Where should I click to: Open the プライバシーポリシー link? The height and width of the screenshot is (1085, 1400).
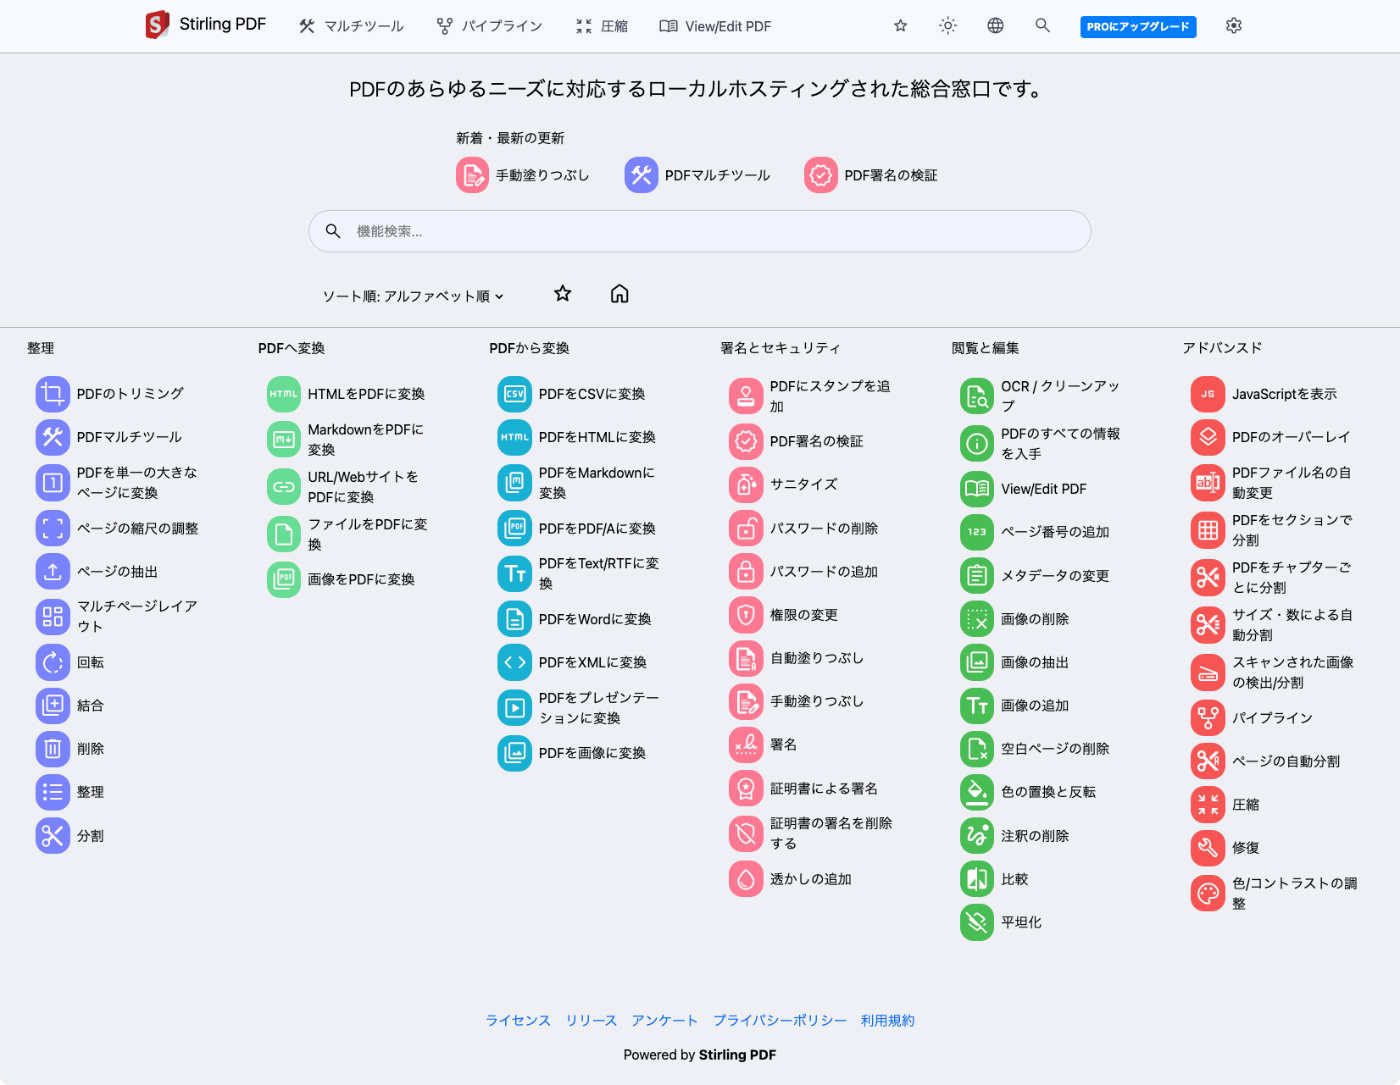(779, 1020)
